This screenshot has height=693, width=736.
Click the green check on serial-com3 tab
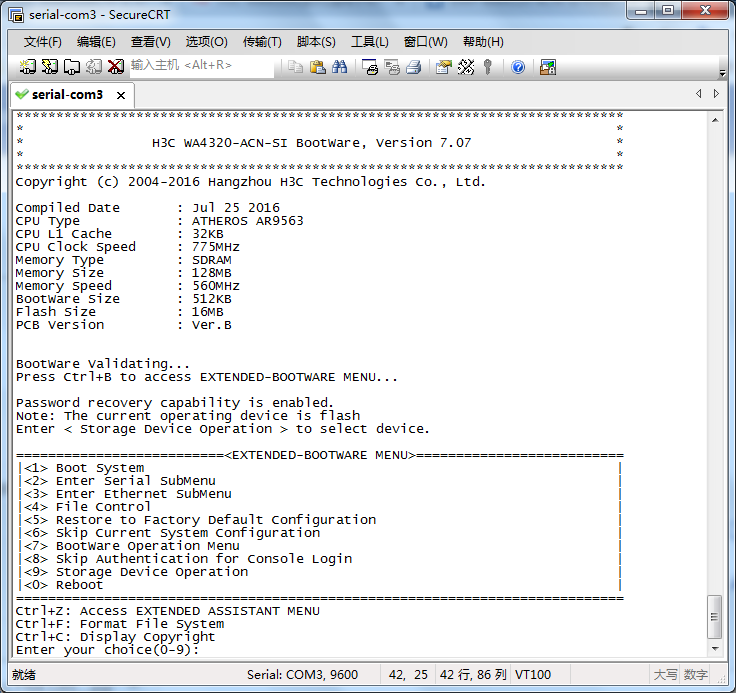[22, 94]
